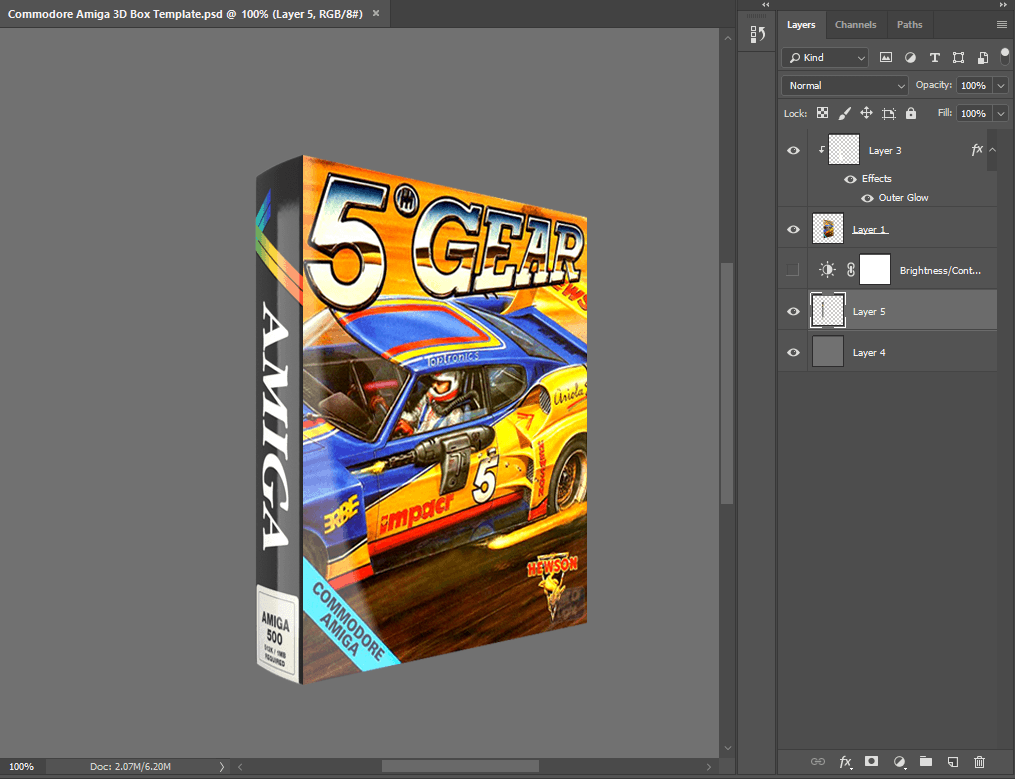1015x779 pixels.
Task: Add a layer mask to Layer 5
Action: tap(871, 762)
